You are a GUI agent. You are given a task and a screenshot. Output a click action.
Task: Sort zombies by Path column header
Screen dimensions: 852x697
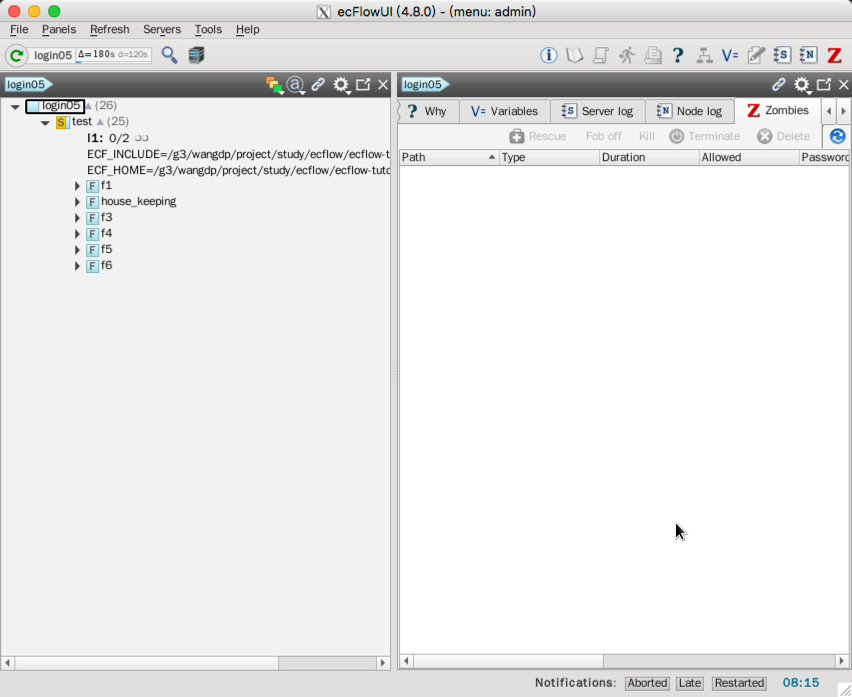(x=449, y=158)
